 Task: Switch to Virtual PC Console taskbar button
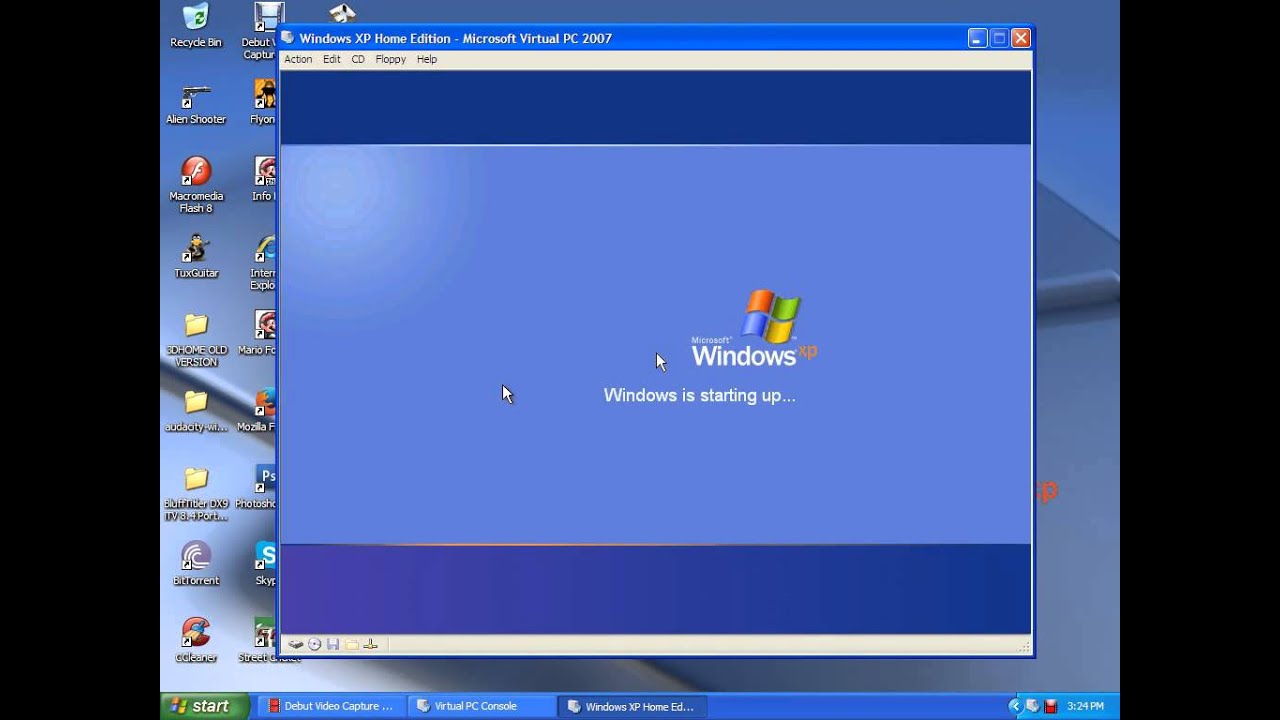[481, 706]
